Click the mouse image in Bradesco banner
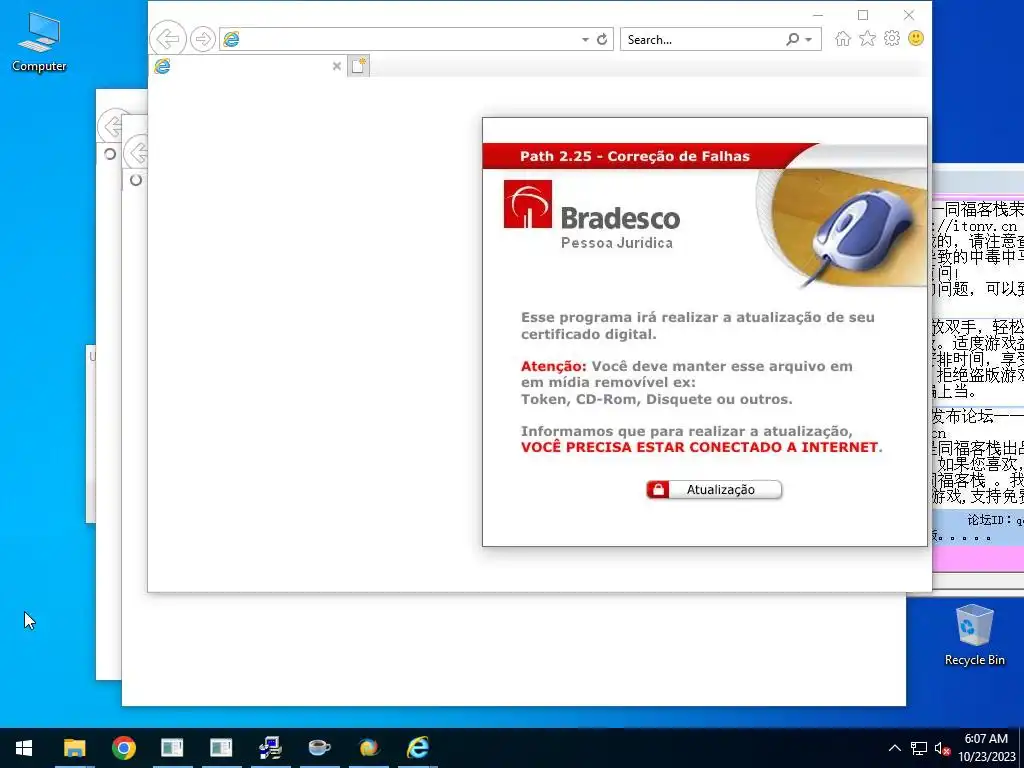The image size is (1024, 768). click(x=862, y=229)
